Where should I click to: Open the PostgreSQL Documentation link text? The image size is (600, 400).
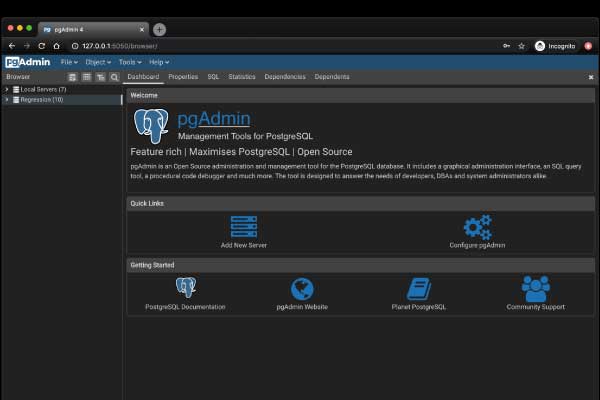click(x=185, y=307)
